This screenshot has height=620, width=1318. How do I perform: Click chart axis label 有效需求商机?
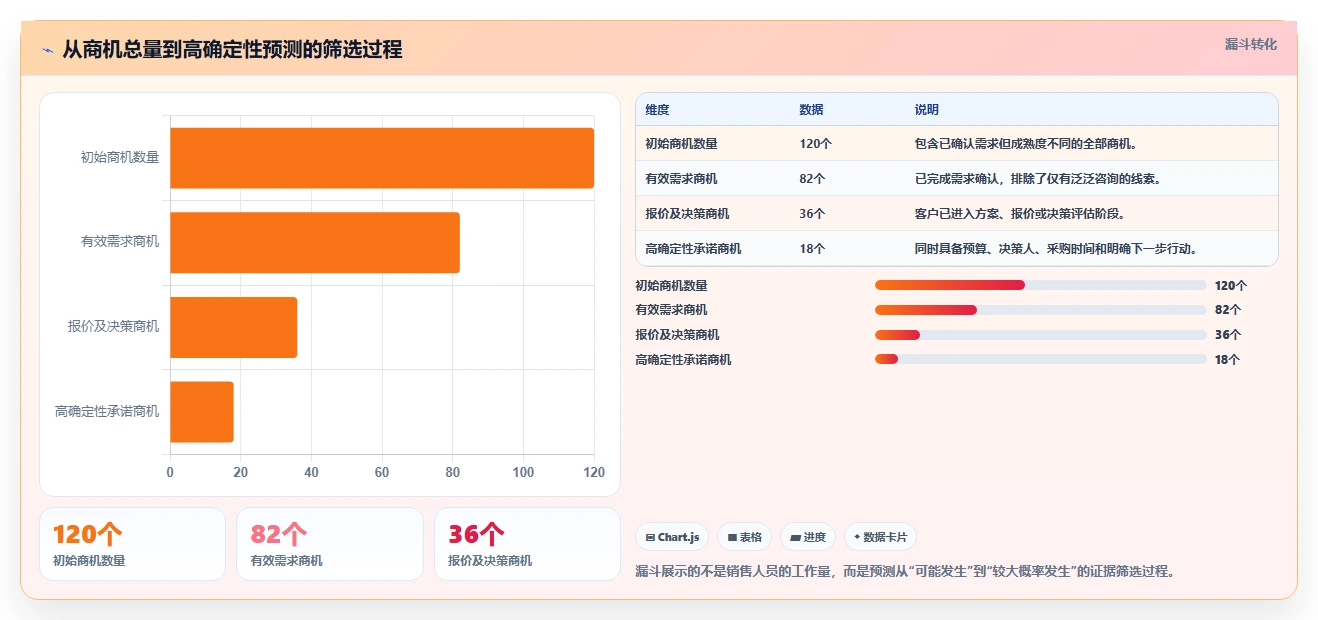coord(120,242)
